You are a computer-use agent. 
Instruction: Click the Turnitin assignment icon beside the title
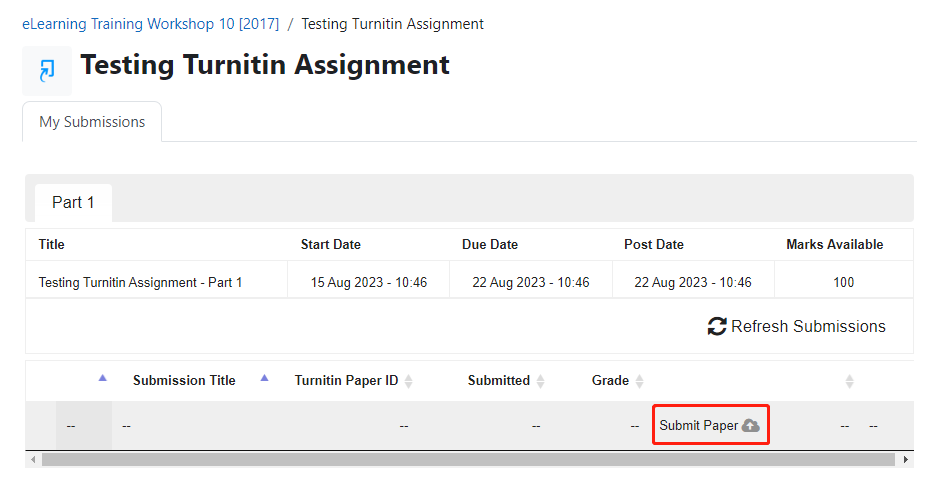(x=47, y=71)
